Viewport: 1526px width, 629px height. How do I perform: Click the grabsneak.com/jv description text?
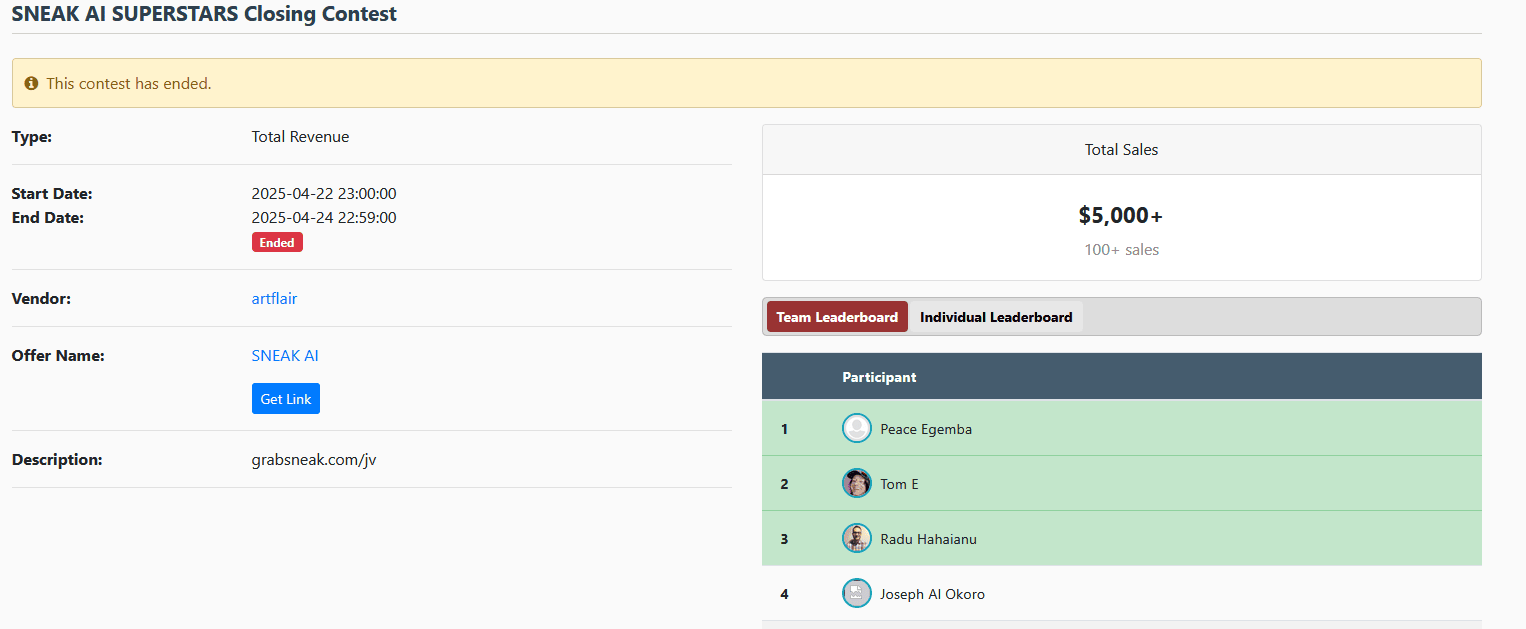[314, 460]
